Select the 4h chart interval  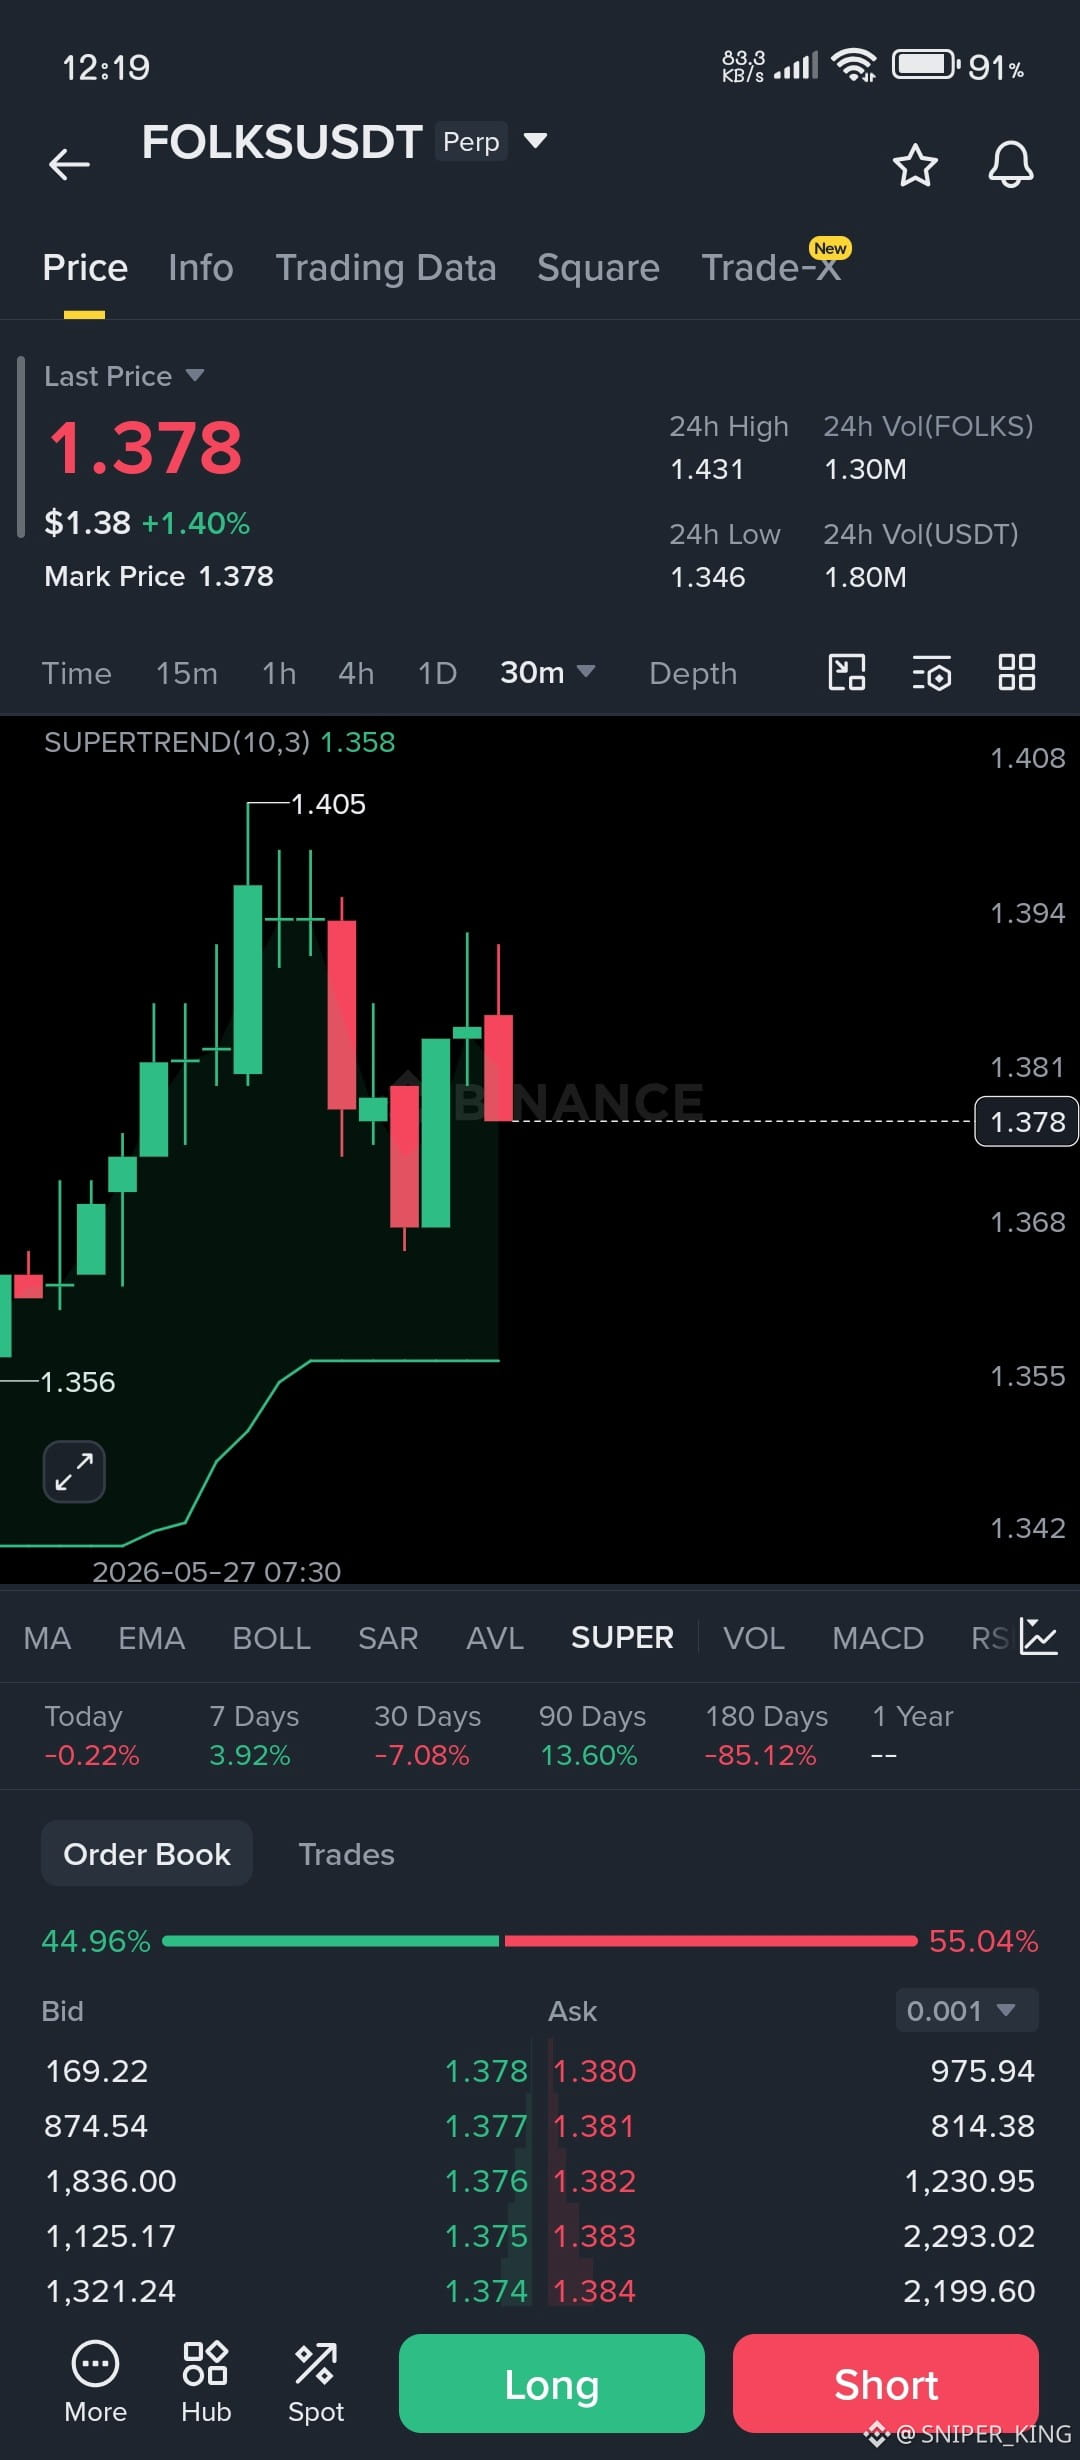356,673
